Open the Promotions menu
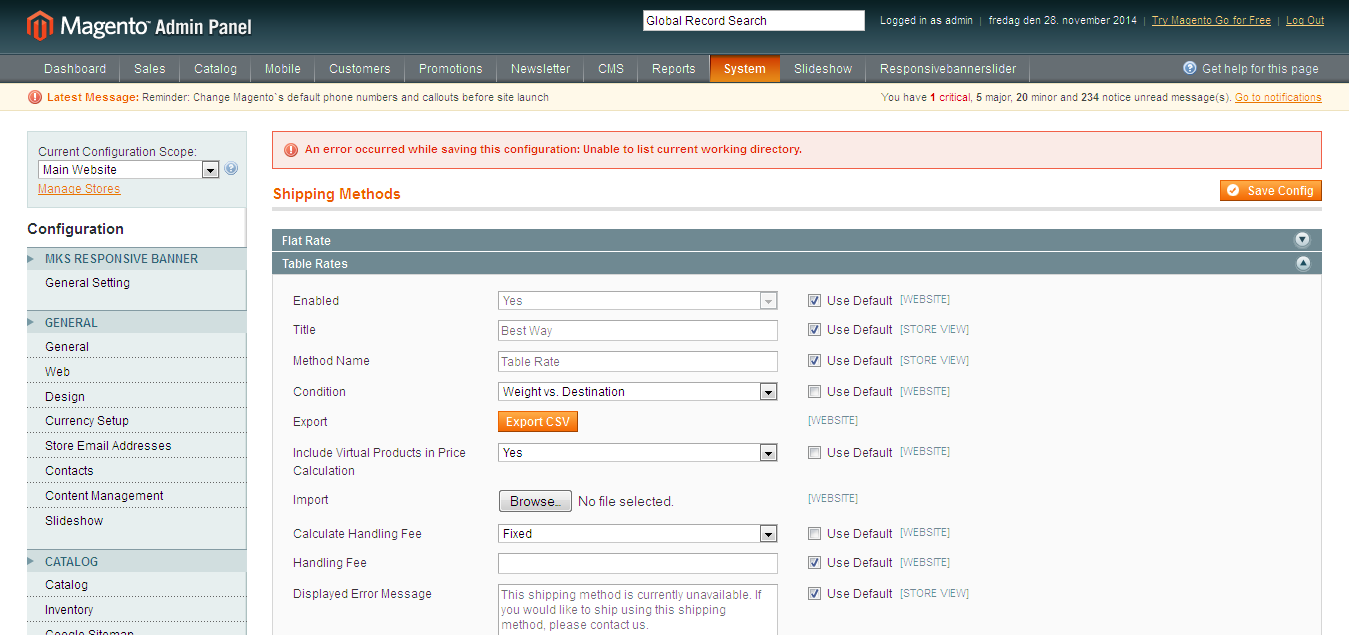The image size is (1349, 635). pos(451,69)
